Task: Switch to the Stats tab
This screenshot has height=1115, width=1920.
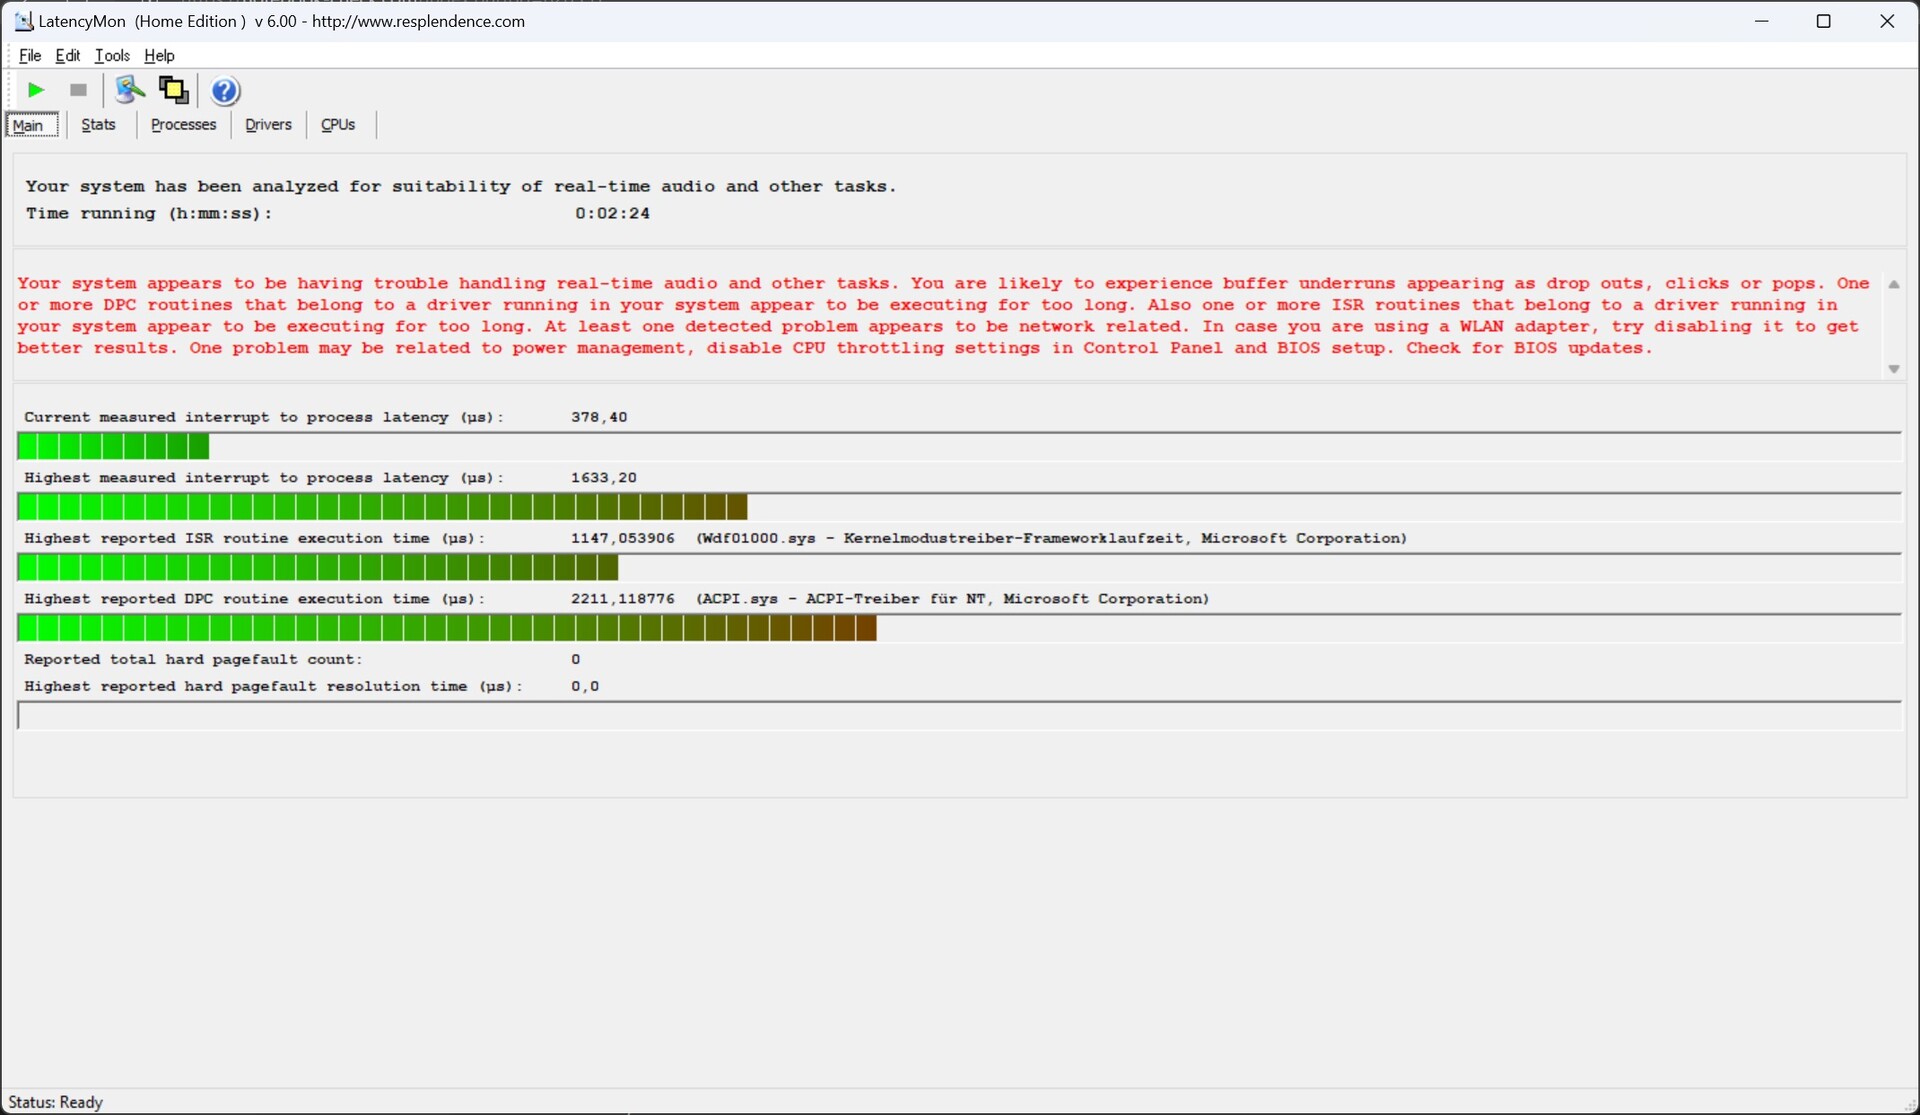Action: pyautogui.click(x=98, y=125)
